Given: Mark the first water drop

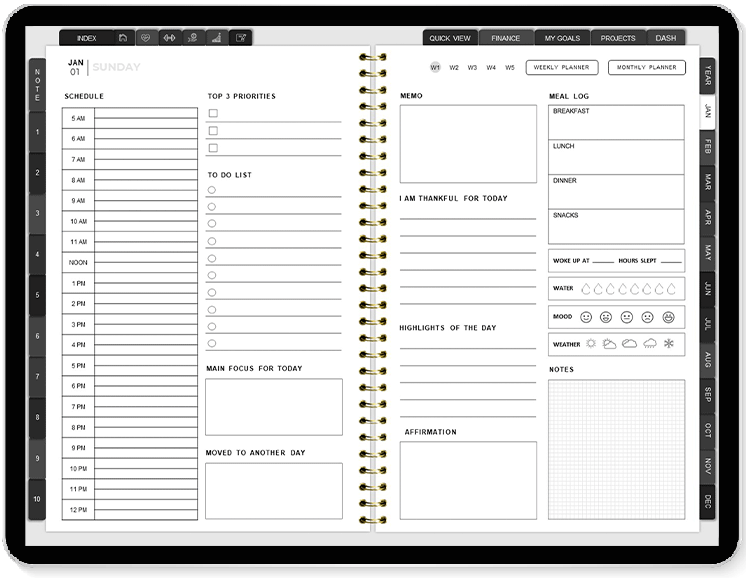Looking at the screenshot, I should click(585, 289).
